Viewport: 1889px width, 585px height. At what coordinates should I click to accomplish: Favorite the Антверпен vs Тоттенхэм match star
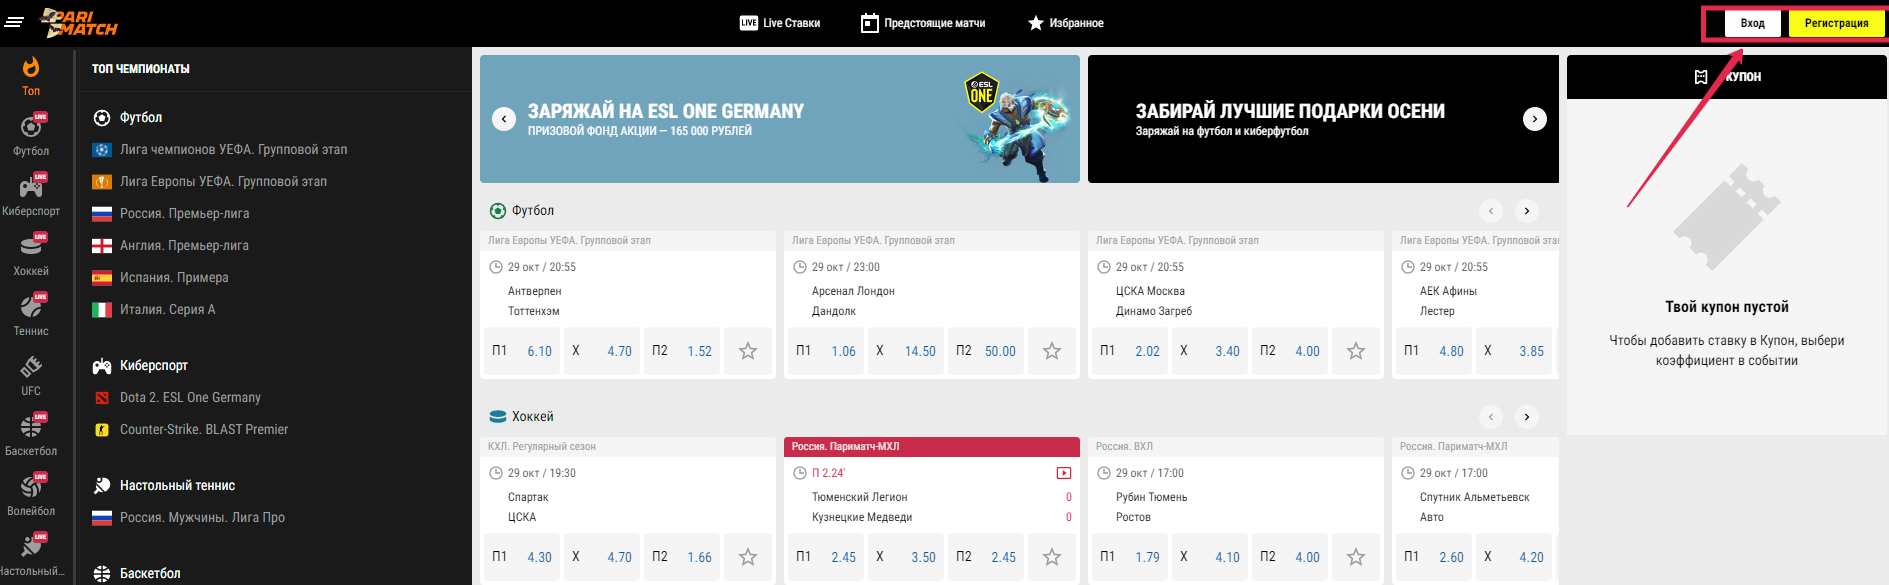coord(748,351)
